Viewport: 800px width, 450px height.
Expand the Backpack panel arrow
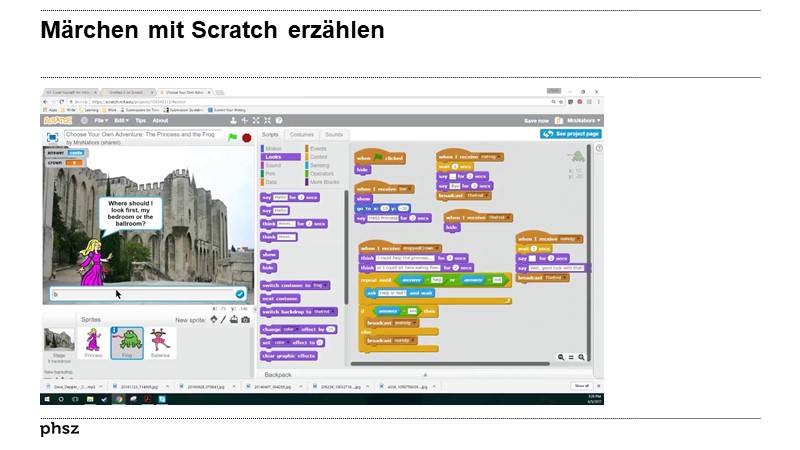click(x=425, y=374)
